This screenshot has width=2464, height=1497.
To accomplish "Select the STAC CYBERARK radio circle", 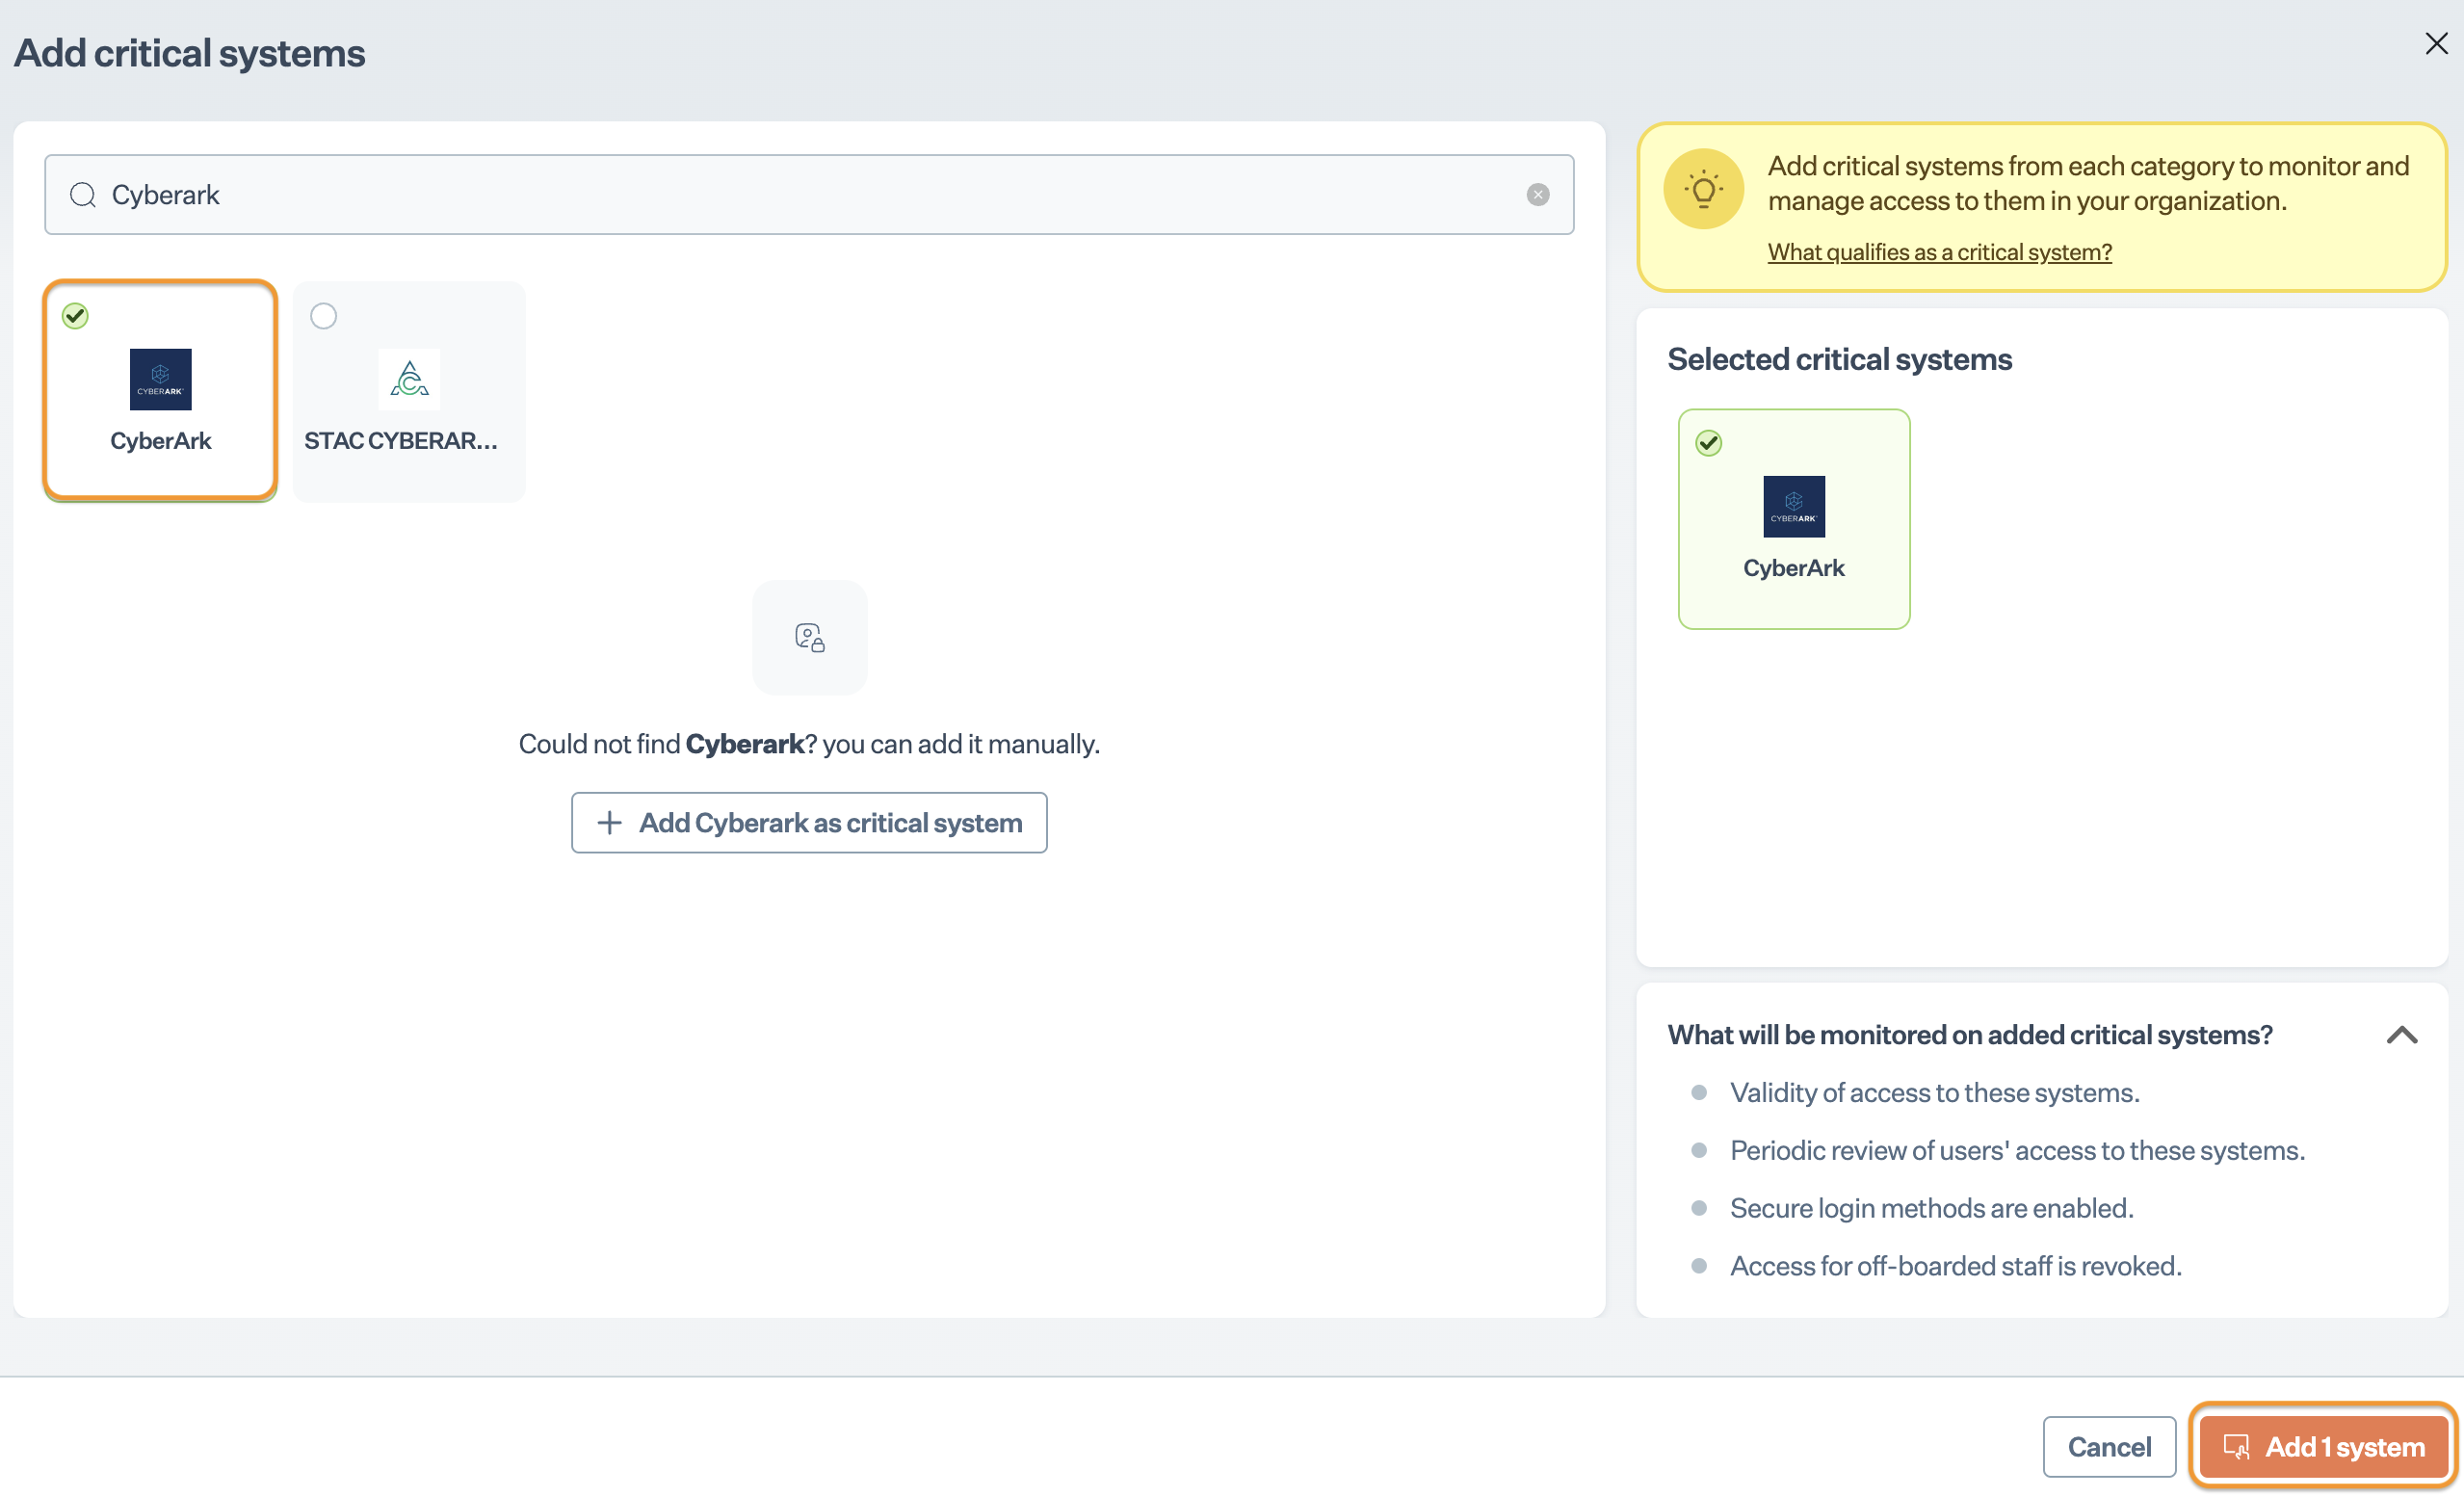I will click(x=323, y=316).
